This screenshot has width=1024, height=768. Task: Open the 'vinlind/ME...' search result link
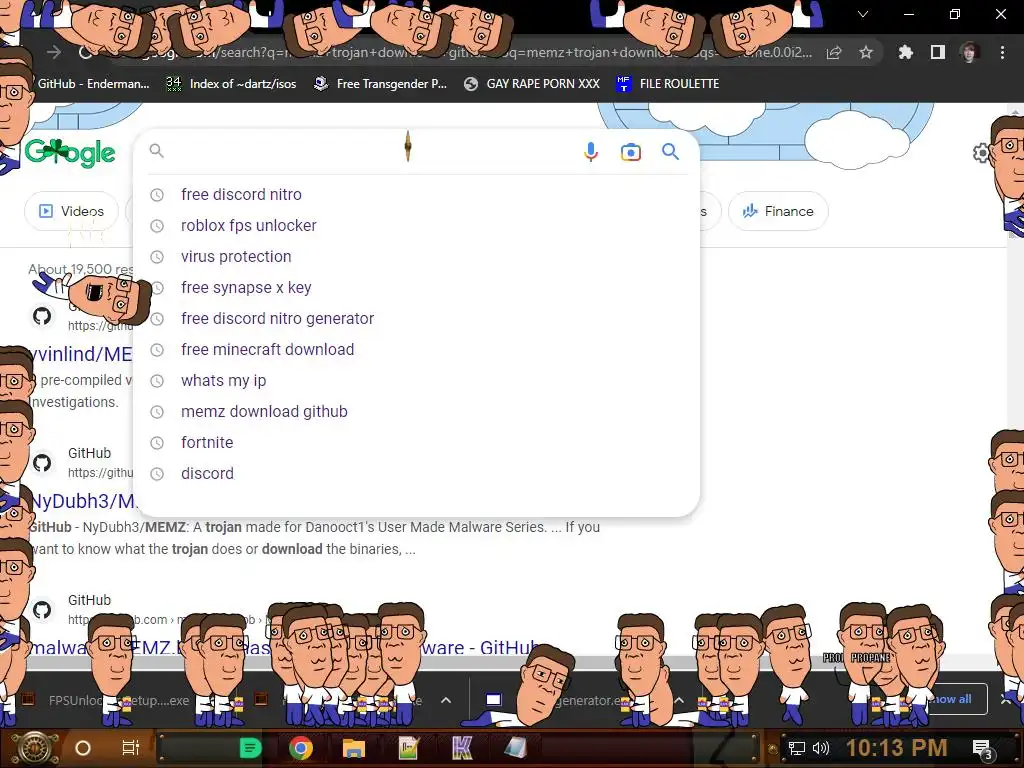pos(81,354)
